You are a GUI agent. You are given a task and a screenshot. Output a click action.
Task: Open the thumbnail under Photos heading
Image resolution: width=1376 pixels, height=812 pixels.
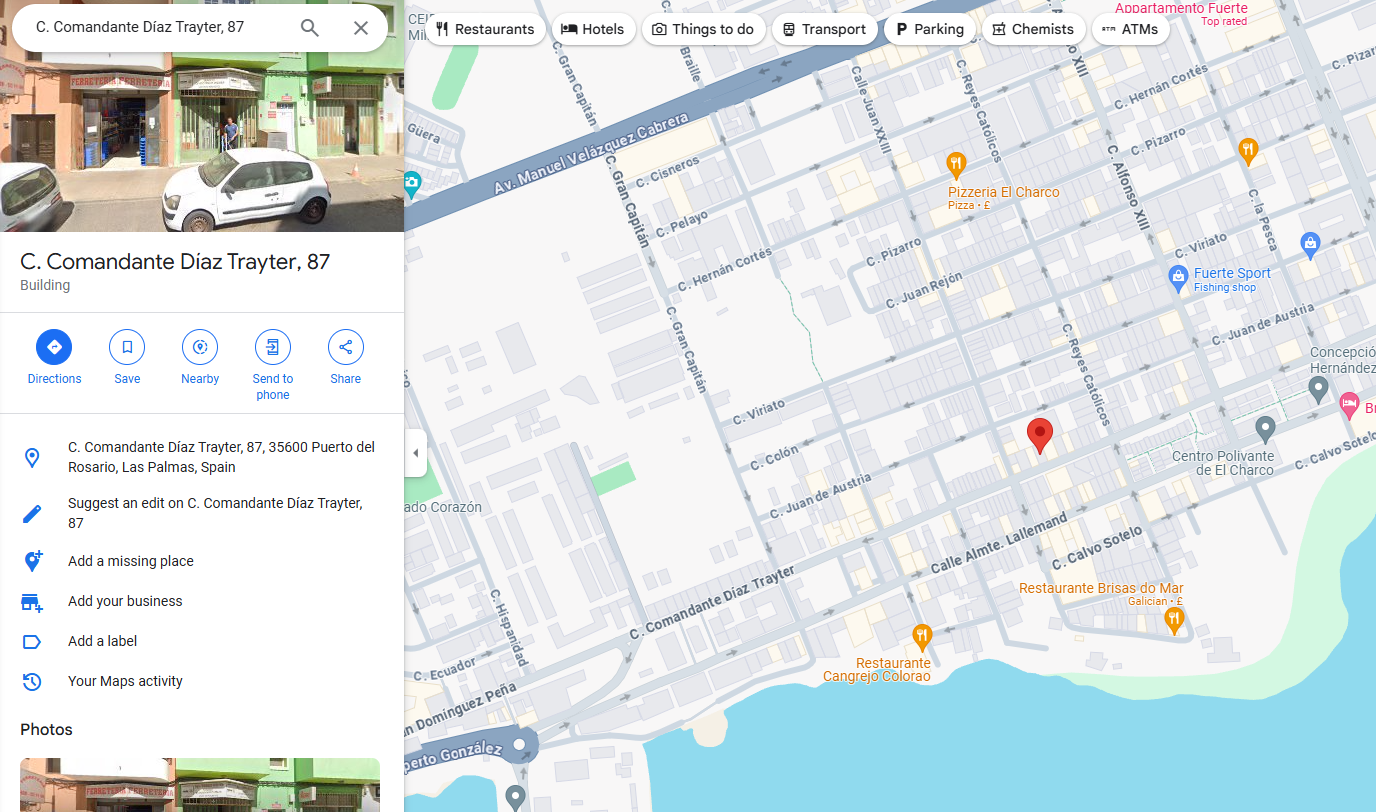coord(200,785)
